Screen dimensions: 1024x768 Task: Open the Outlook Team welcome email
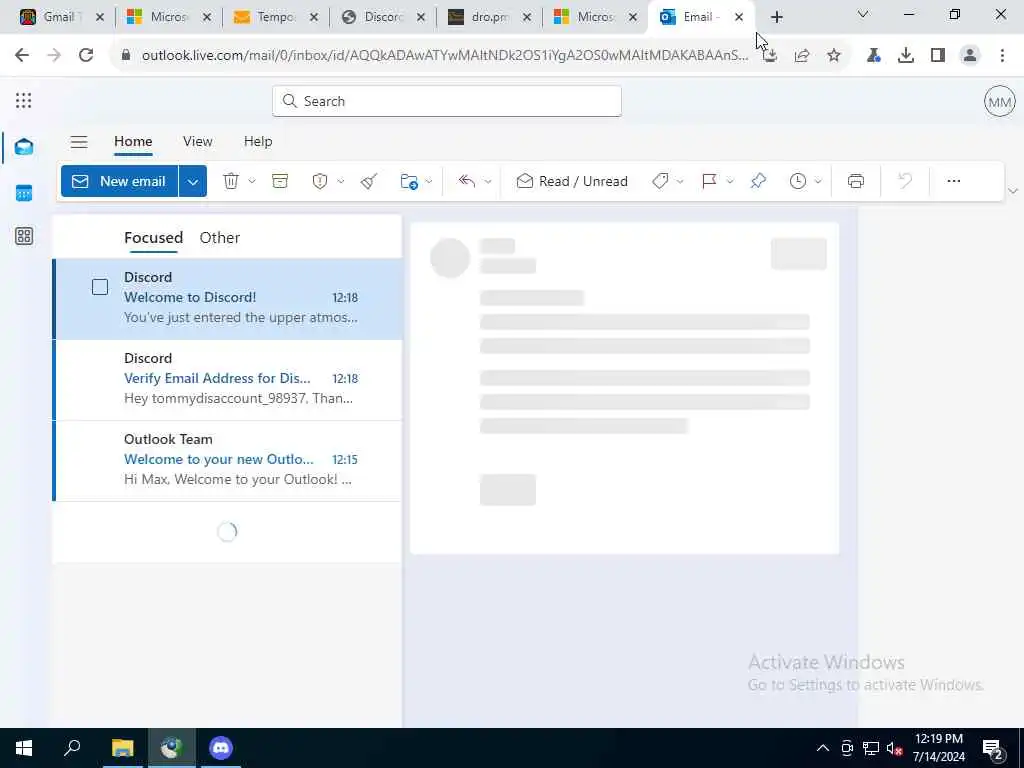[x=227, y=461]
